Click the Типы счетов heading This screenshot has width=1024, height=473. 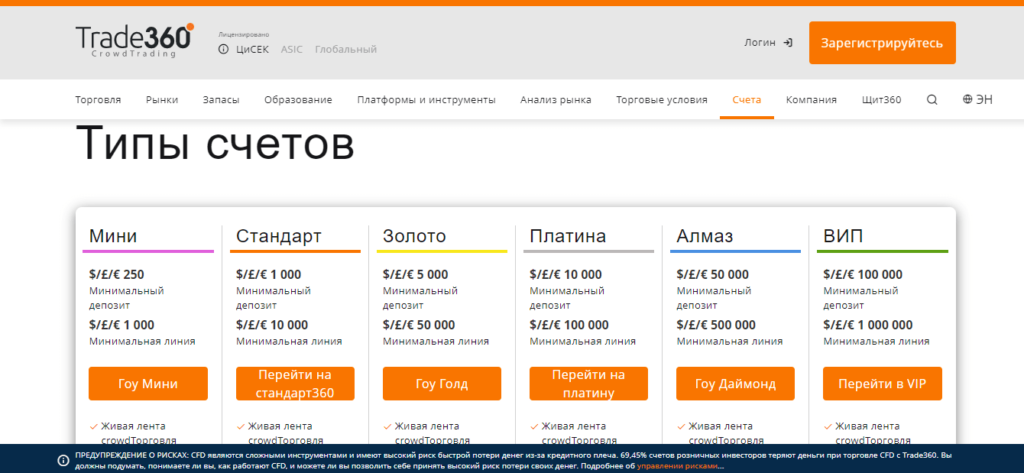(x=215, y=142)
